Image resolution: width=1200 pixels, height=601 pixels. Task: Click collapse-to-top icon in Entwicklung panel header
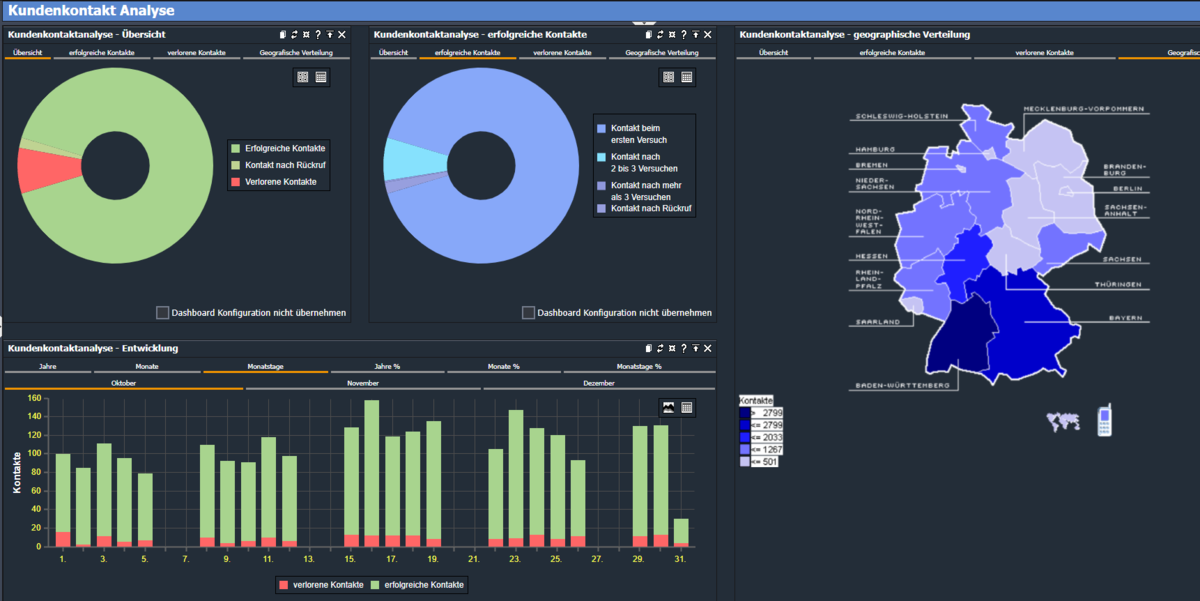[696, 348]
